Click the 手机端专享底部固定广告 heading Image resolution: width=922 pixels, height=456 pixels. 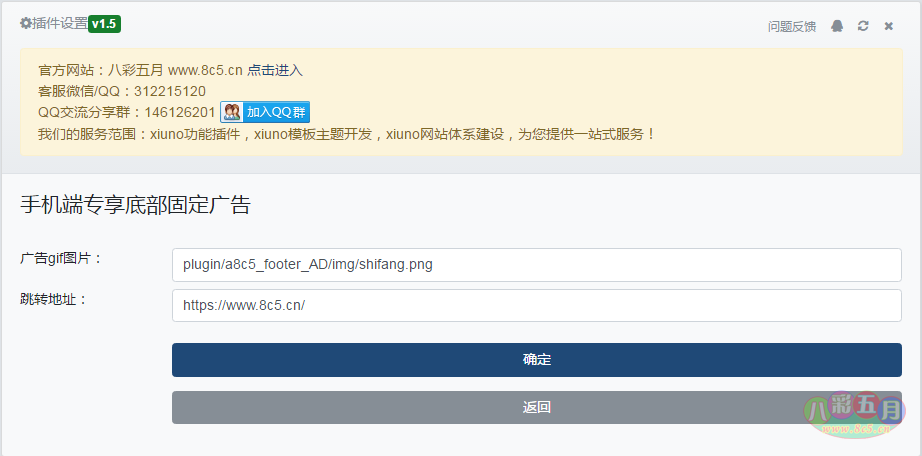coord(135,205)
